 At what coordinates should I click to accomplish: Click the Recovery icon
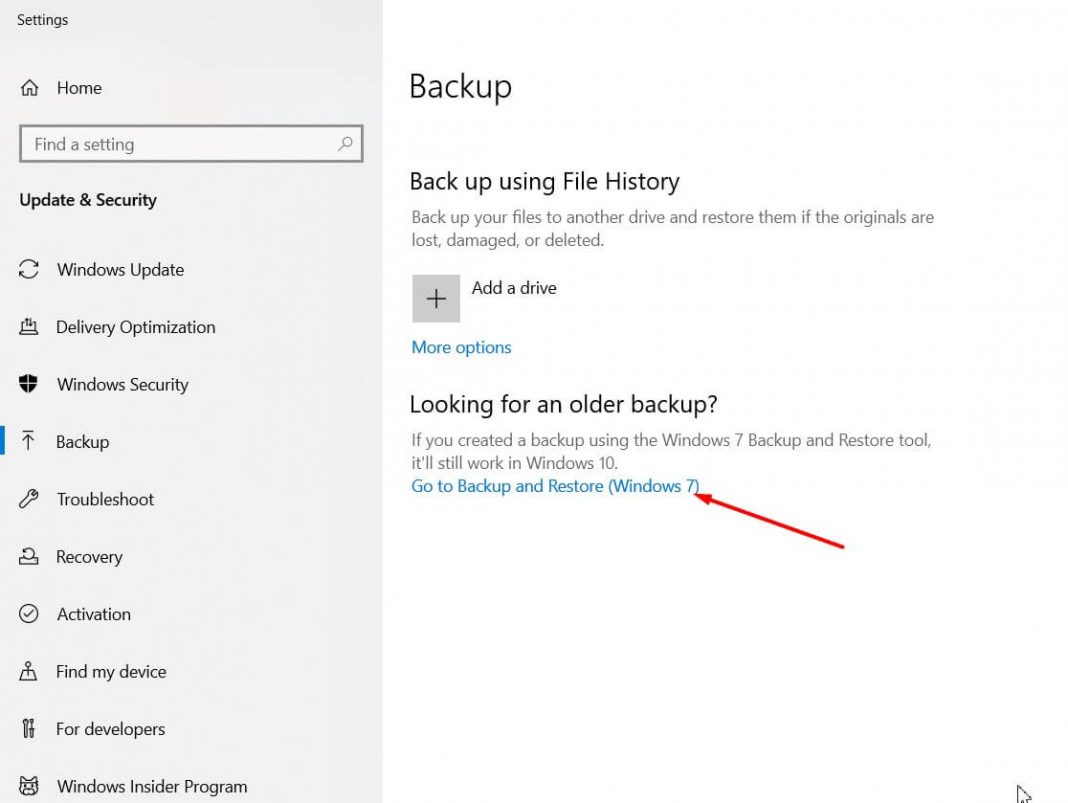[x=29, y=556]
